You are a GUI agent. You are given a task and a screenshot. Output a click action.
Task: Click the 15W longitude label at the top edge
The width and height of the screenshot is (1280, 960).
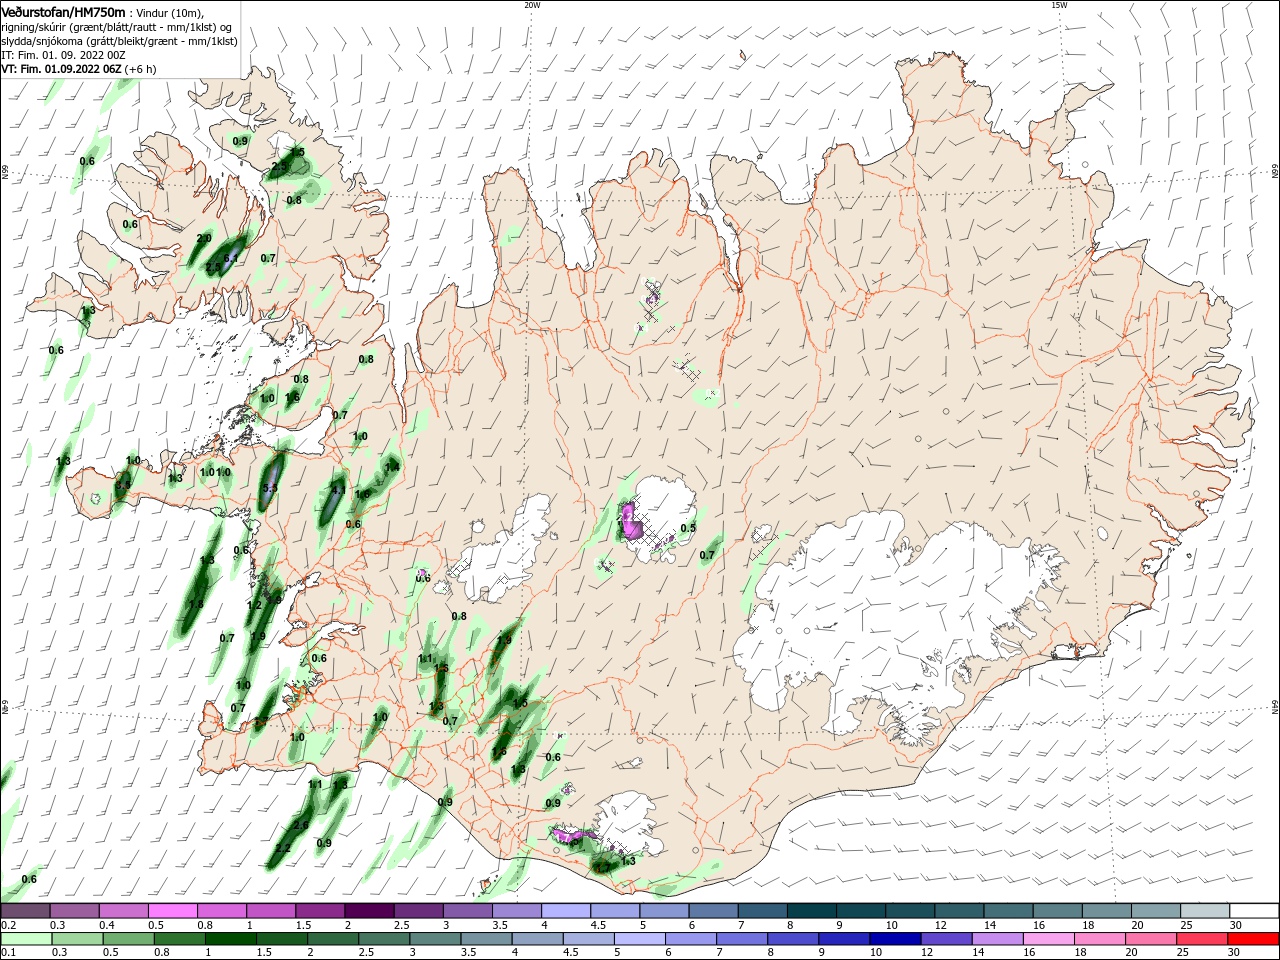1059,5
